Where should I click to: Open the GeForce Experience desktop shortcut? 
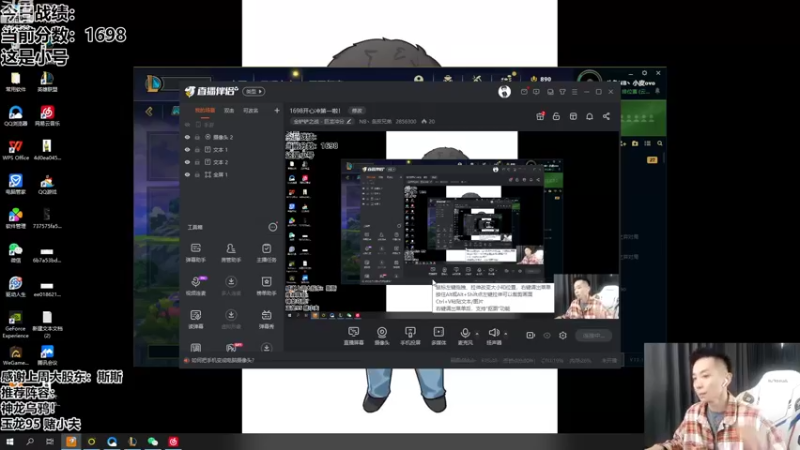coord(15,324)
